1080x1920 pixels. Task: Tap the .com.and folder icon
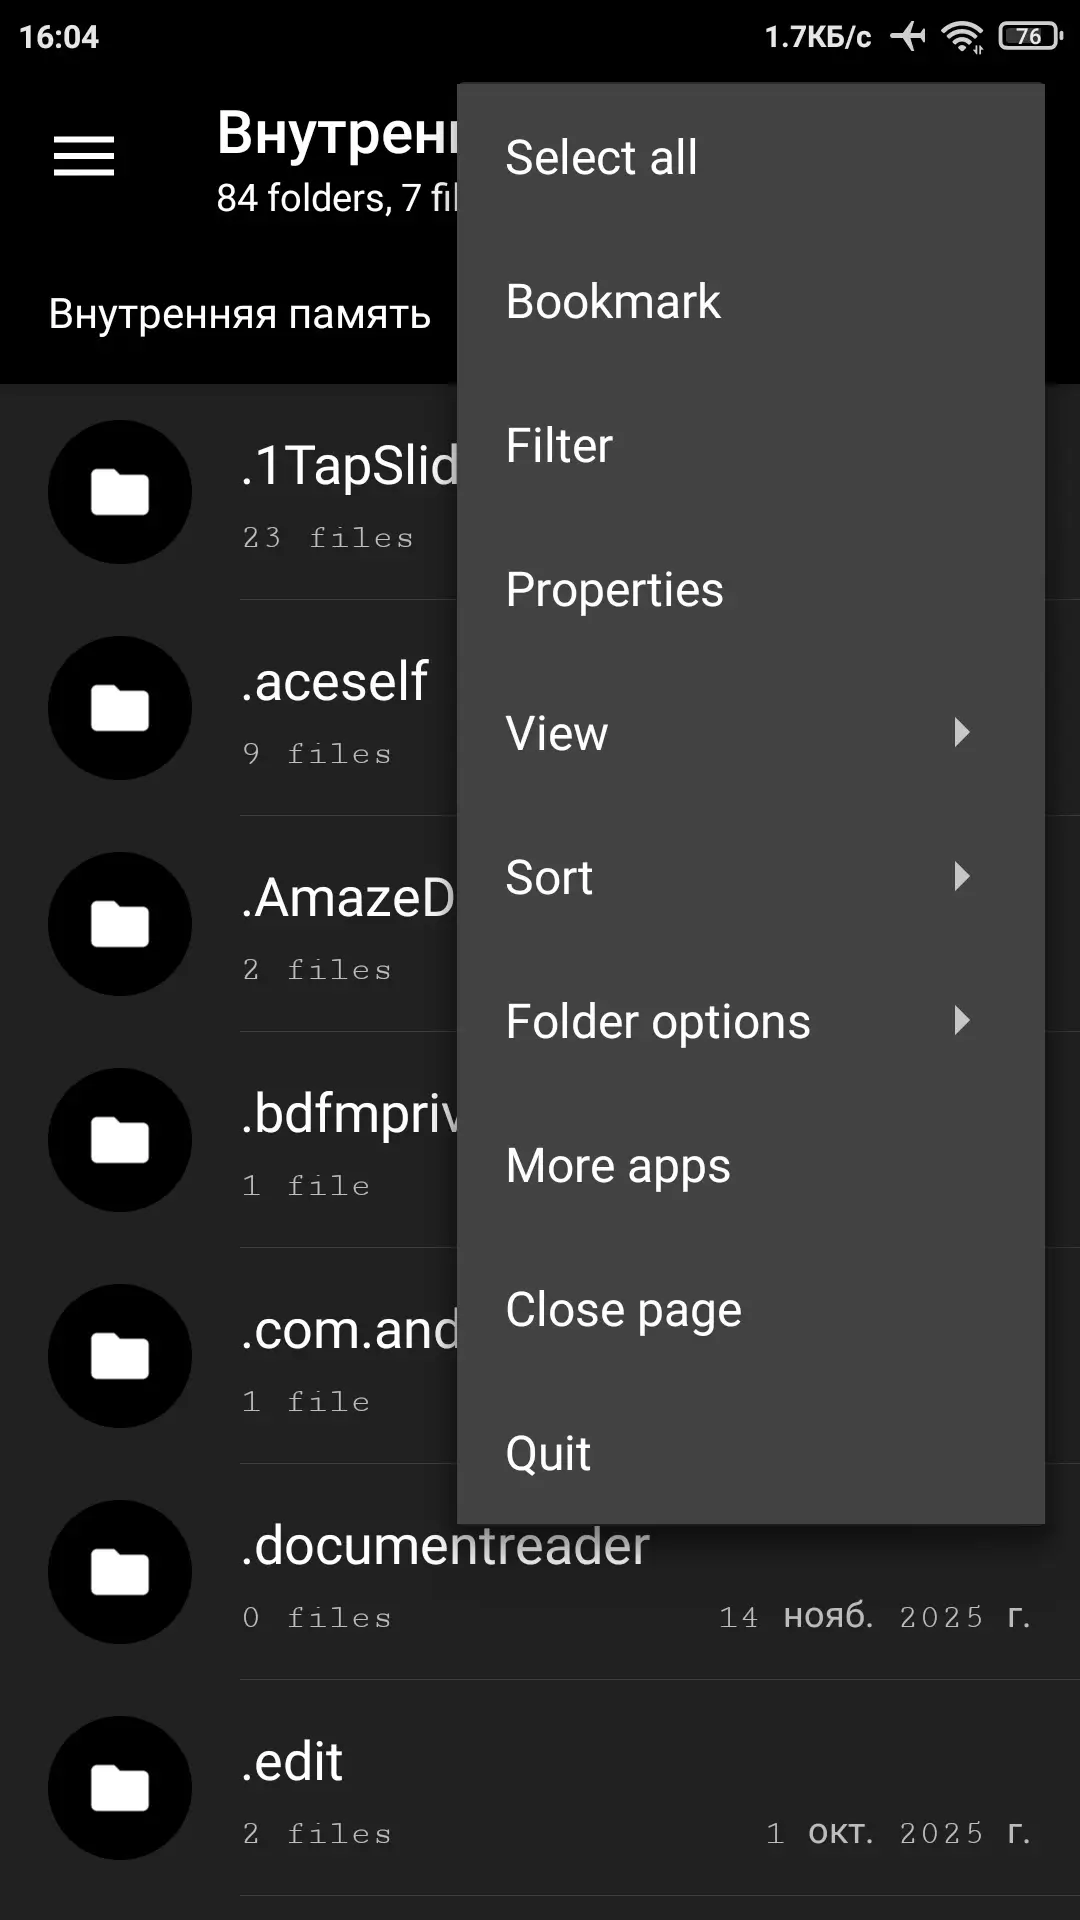pos(120,1356)
